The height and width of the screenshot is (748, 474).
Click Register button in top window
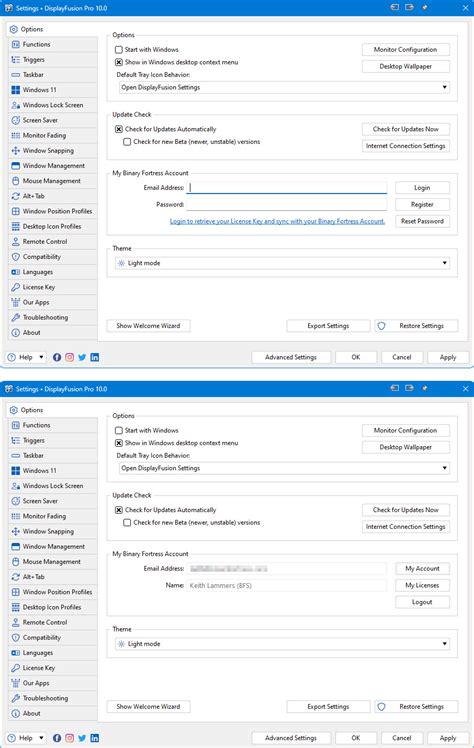(422, 205)
